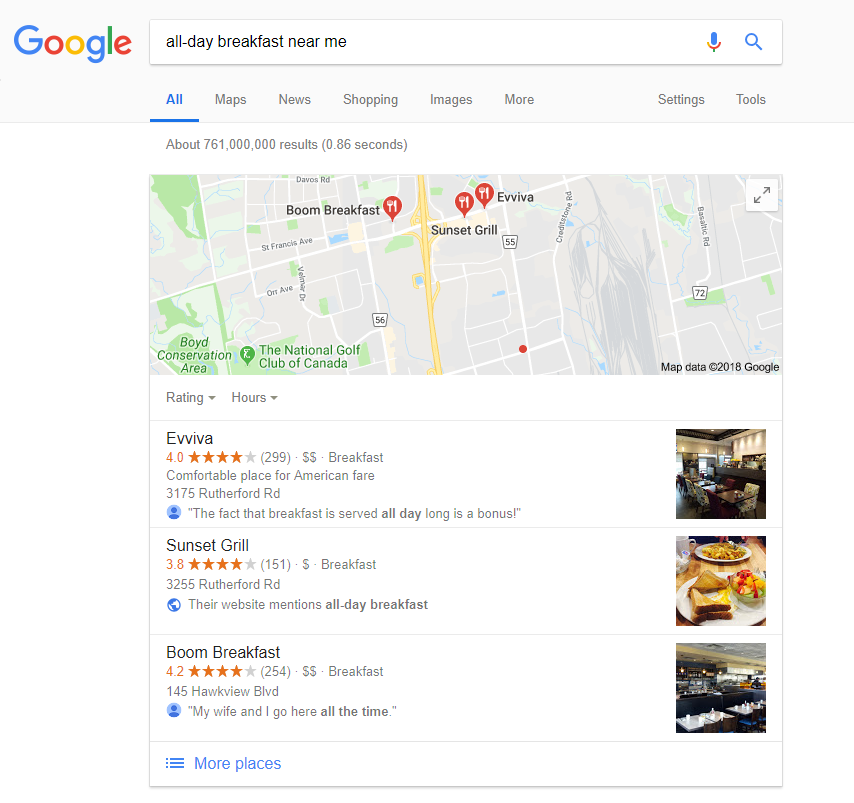Screen dimensions: 854x803
Task: Select the Evviva red map pin
Action: pos(484,195)
